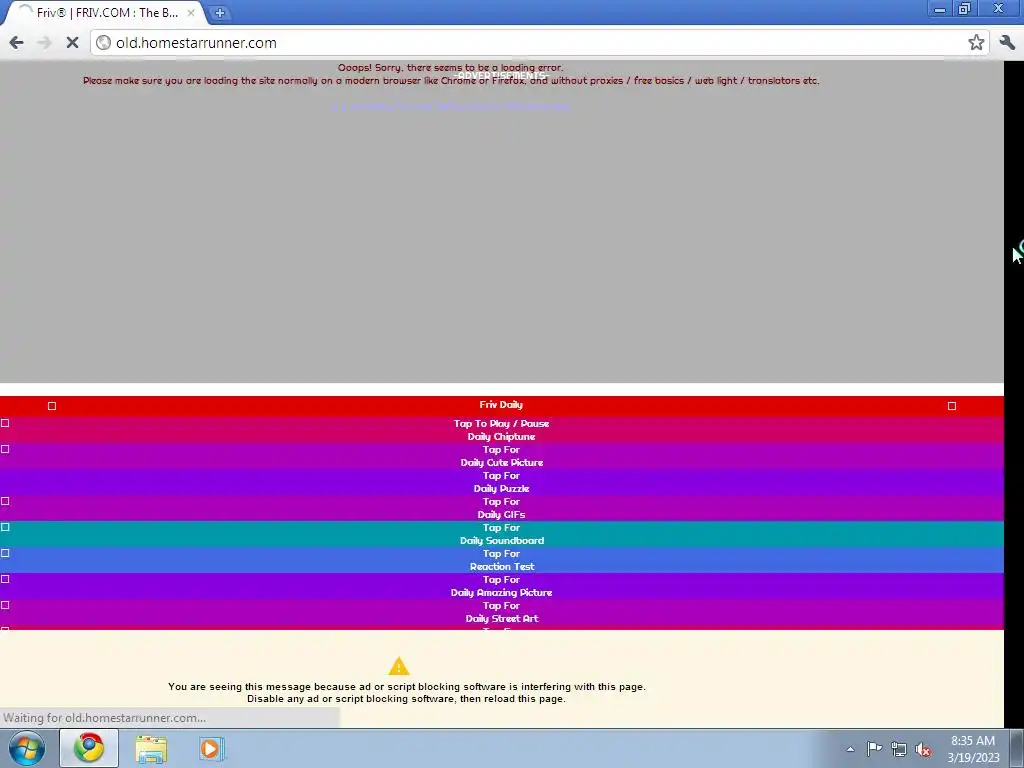Click the small square icon beside Daily Cute Picture

pos(5,449)
